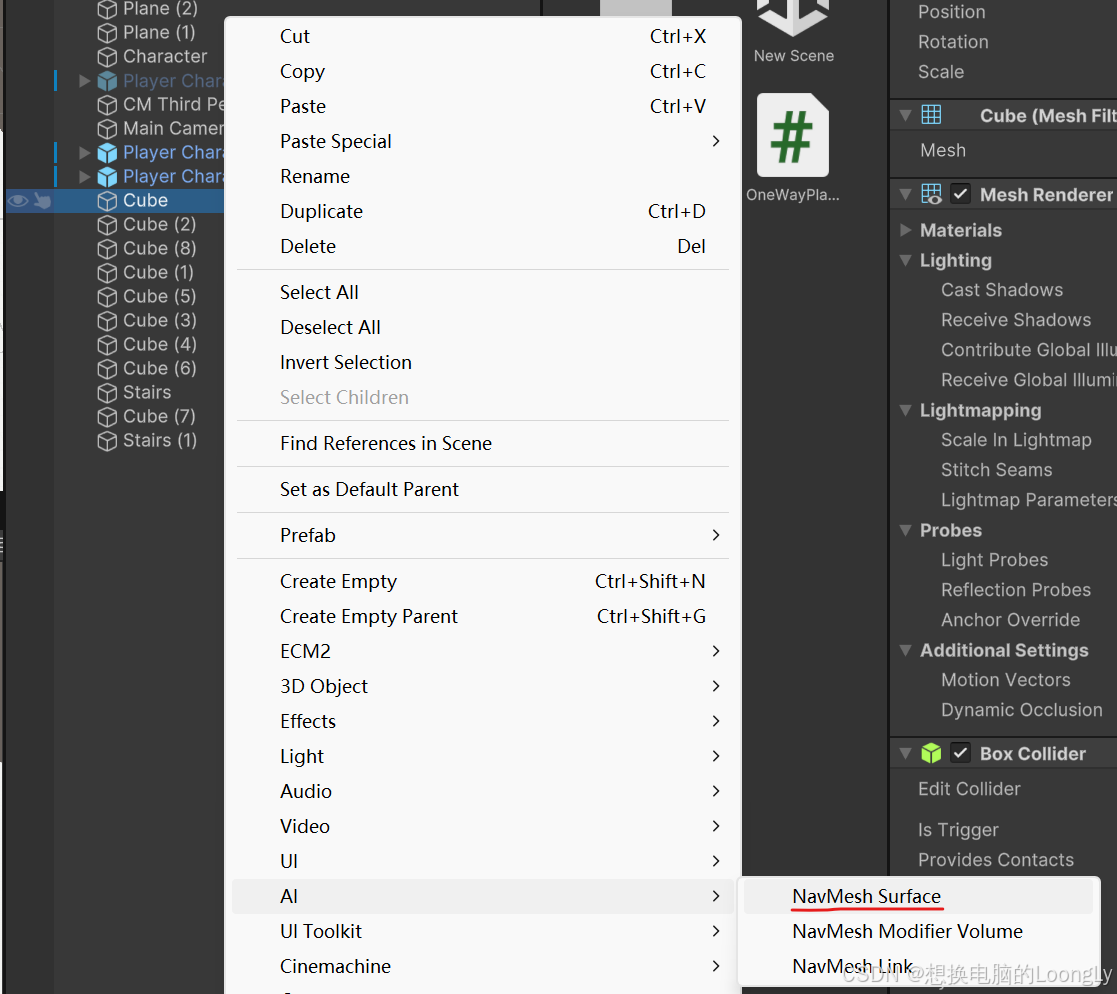Collapse the Mesh Renderer component
This screenshot has width=1117, height=994.
tap(905, 195)
